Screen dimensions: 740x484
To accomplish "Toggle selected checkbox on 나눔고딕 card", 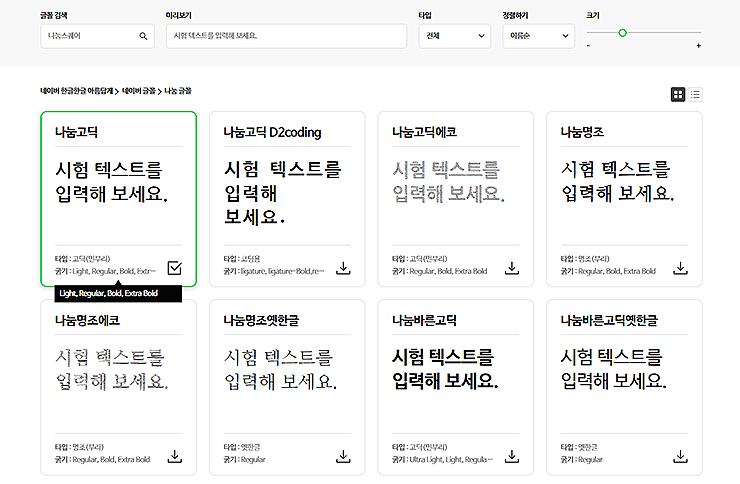I will coord(175,268).
